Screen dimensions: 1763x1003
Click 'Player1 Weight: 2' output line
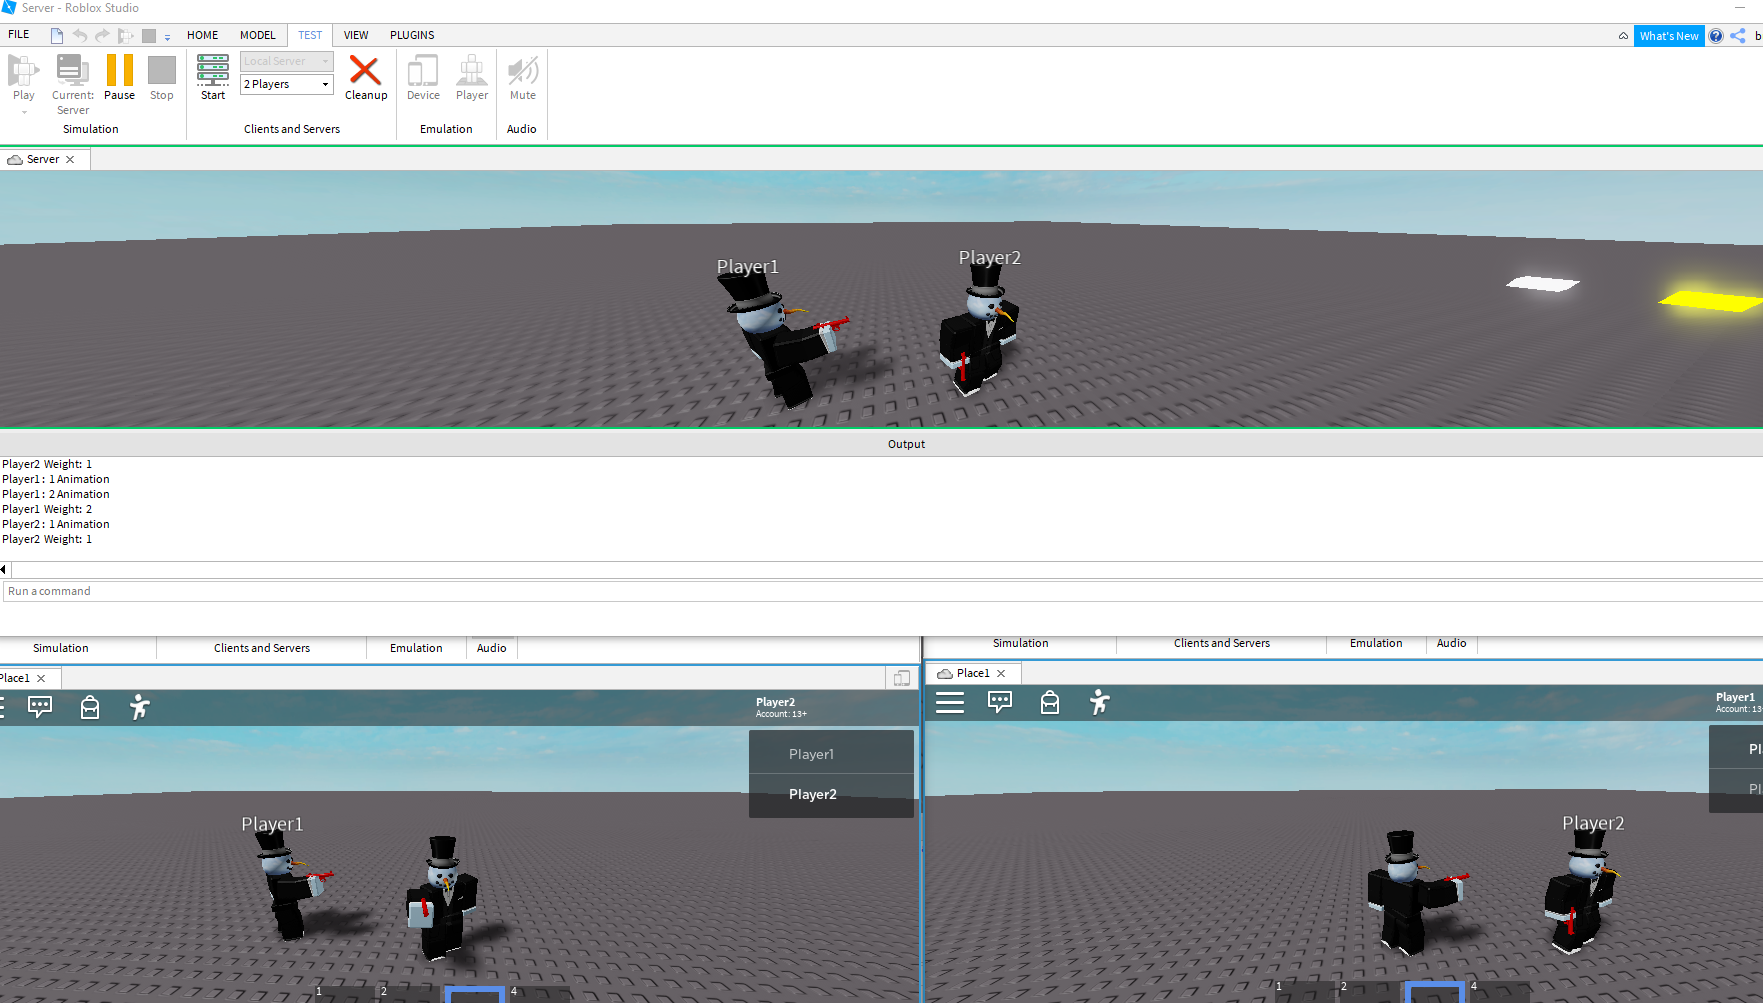coord(47,509)
